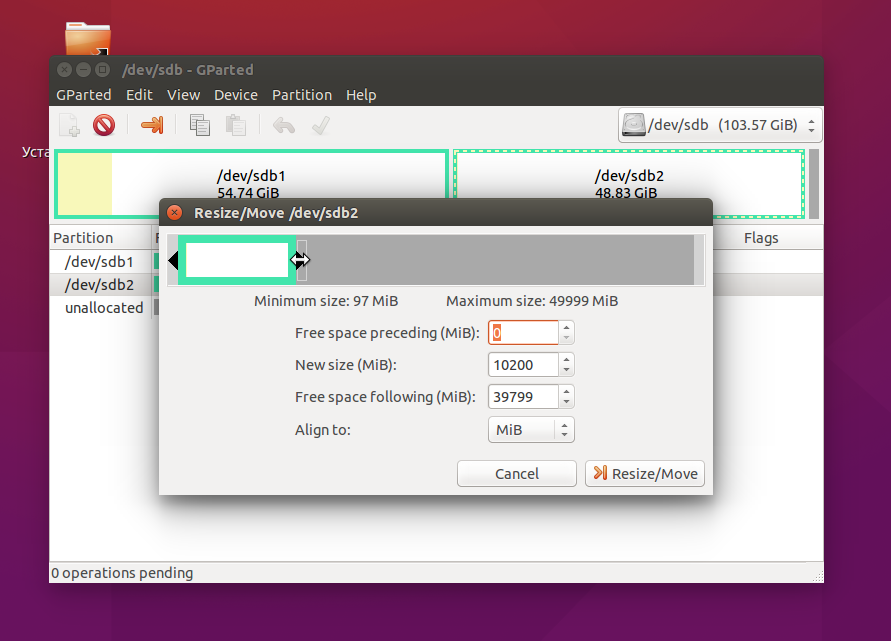
Task: Click the Resize/Move toolbar arrow icon
Action: (x=152, y=125)
